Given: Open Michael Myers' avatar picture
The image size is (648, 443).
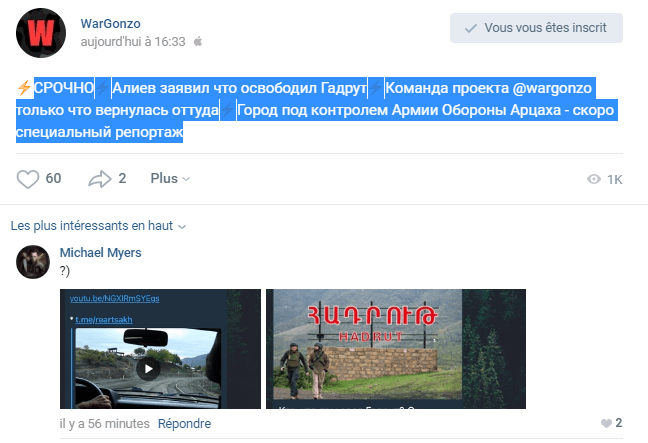Looking at the screenshot, I should point(33,262).
